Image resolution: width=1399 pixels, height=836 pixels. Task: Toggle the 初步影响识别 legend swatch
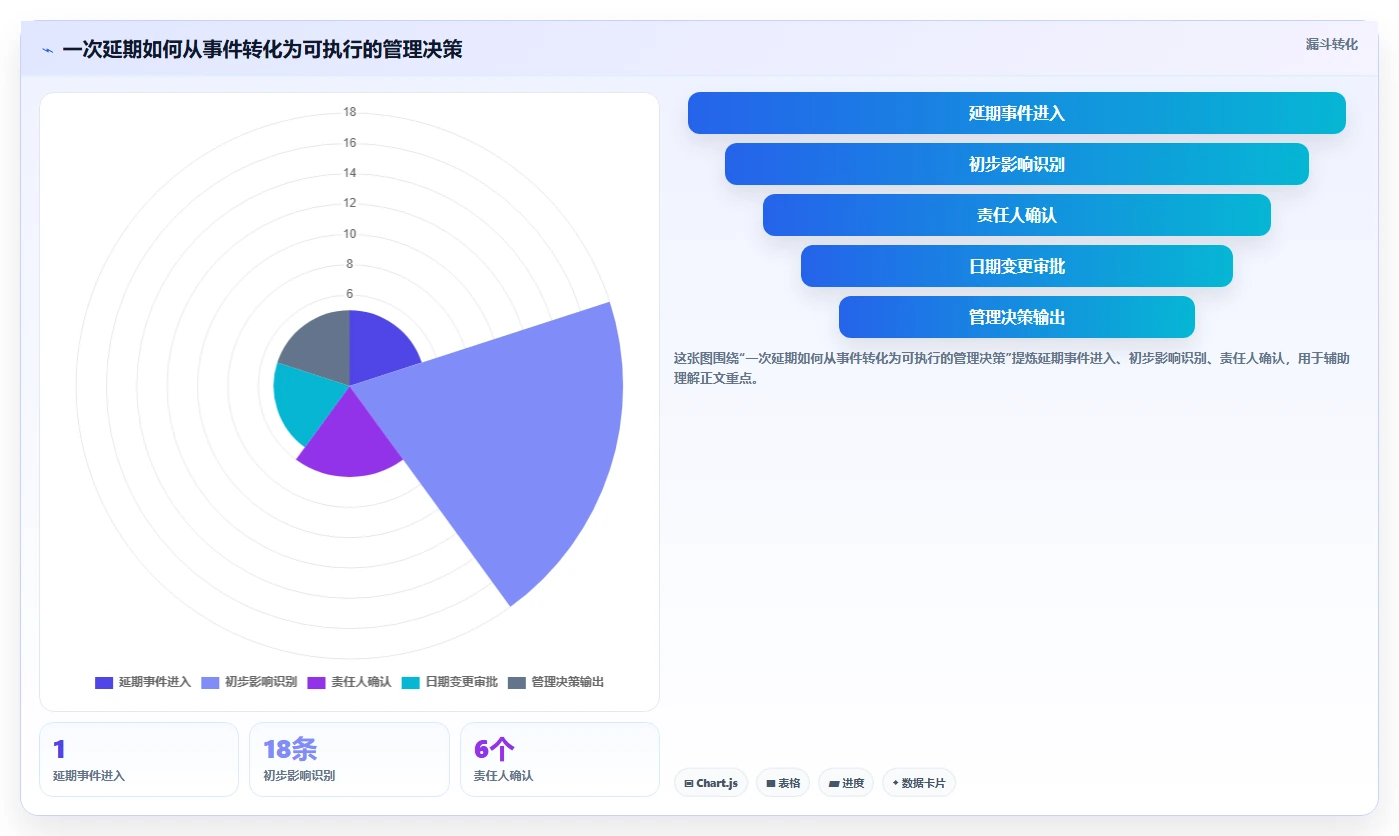(x=210, y=682)
